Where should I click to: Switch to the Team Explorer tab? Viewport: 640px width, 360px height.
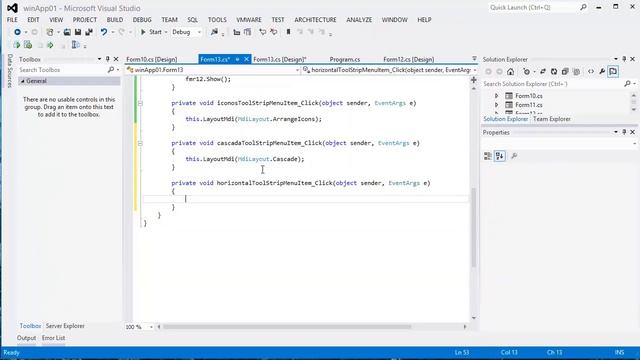[552, 119]
